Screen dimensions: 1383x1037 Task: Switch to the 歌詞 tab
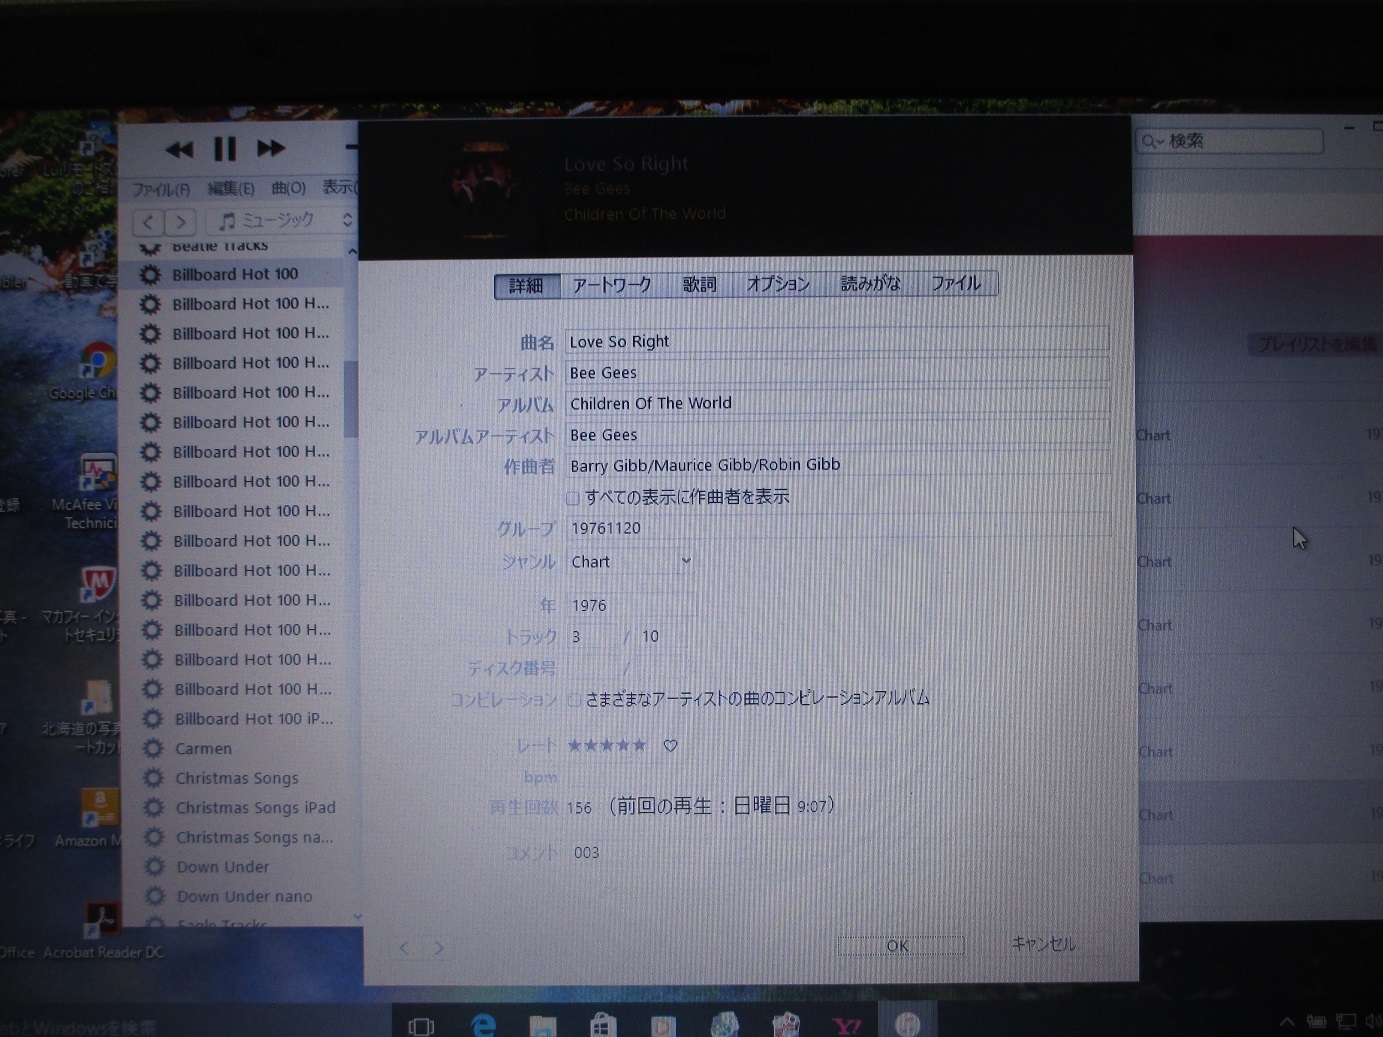pyautogui.click(x=699, y=285)
